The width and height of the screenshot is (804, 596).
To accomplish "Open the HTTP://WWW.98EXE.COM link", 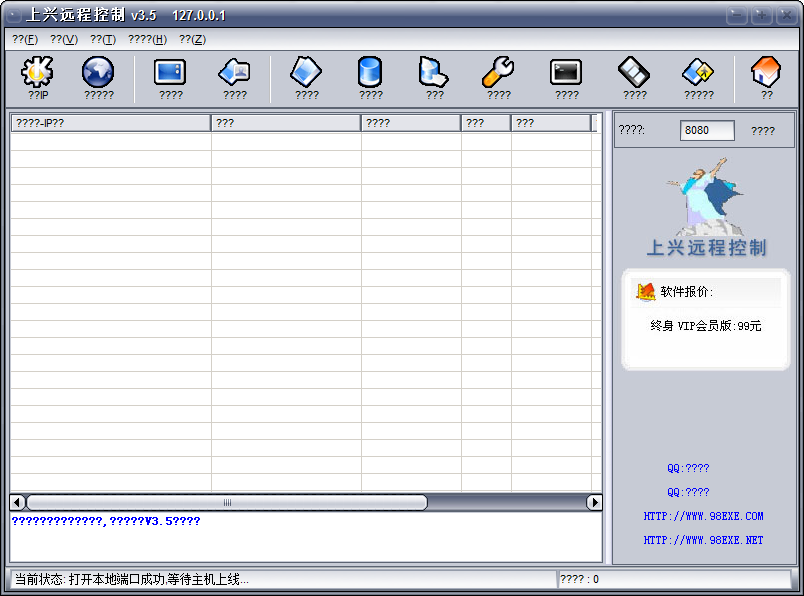I will [x=703, y=516].
